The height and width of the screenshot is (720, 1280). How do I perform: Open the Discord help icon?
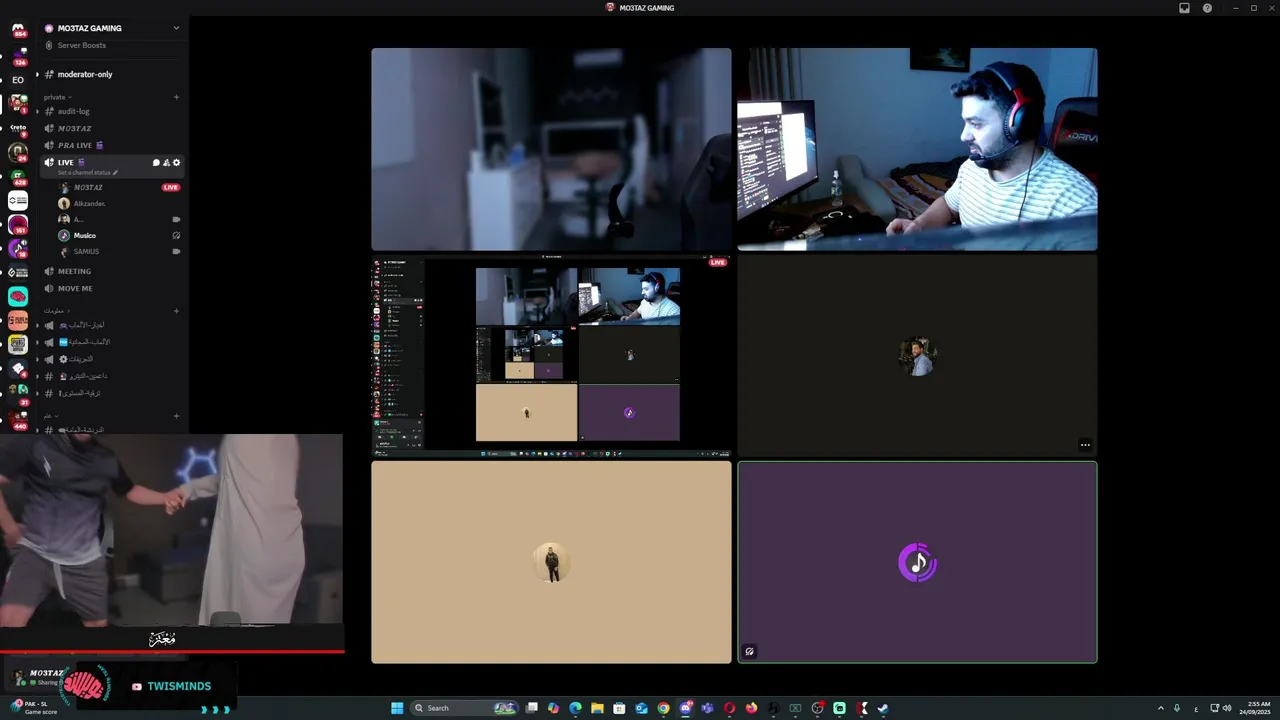pyautogui.click(x=1207, y=8)
